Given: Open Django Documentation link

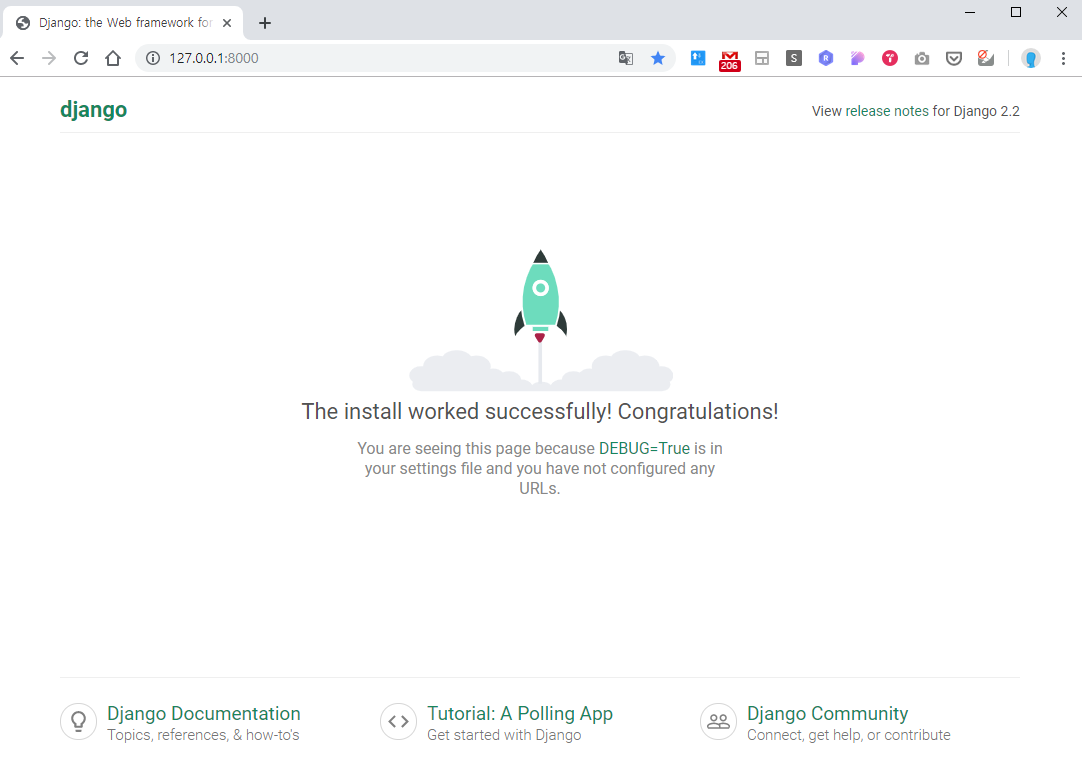Looking at the screenshot, I should 204,713.
